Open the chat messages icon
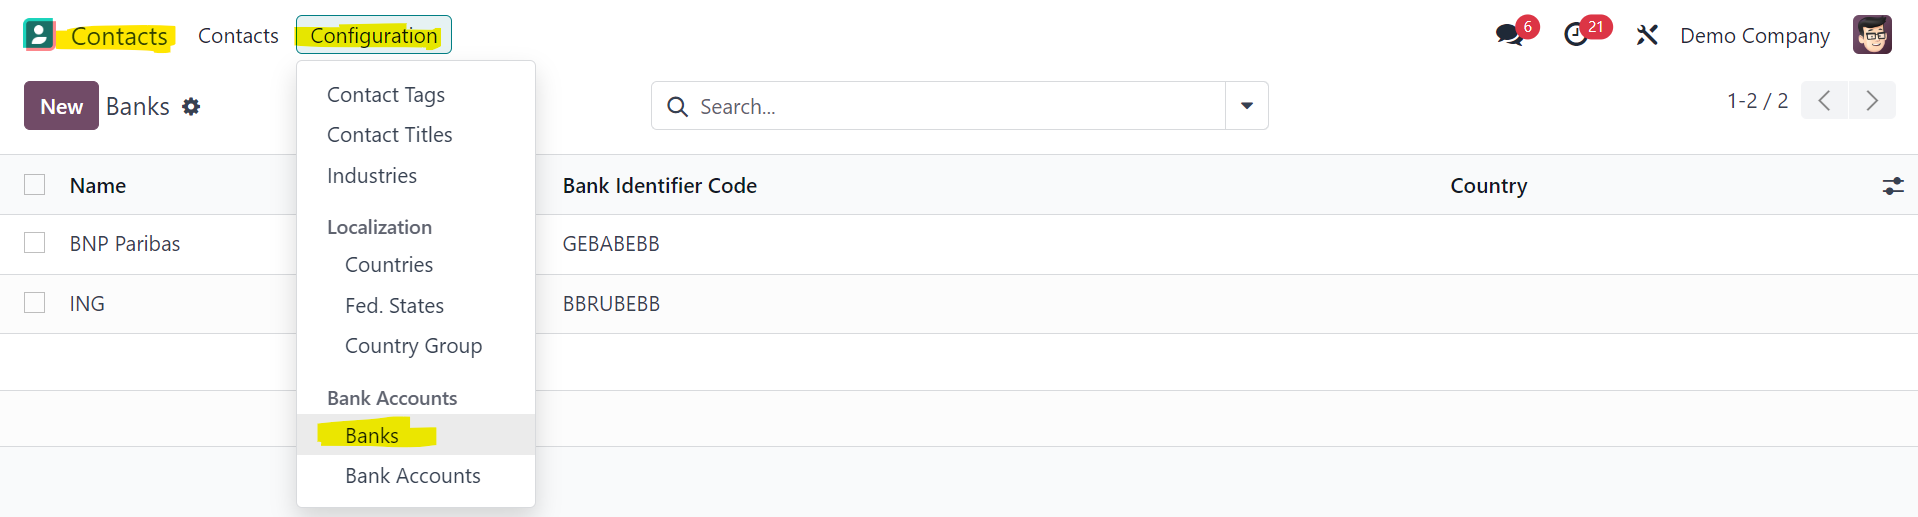The image size is (1918, 517). point(1509,35)
